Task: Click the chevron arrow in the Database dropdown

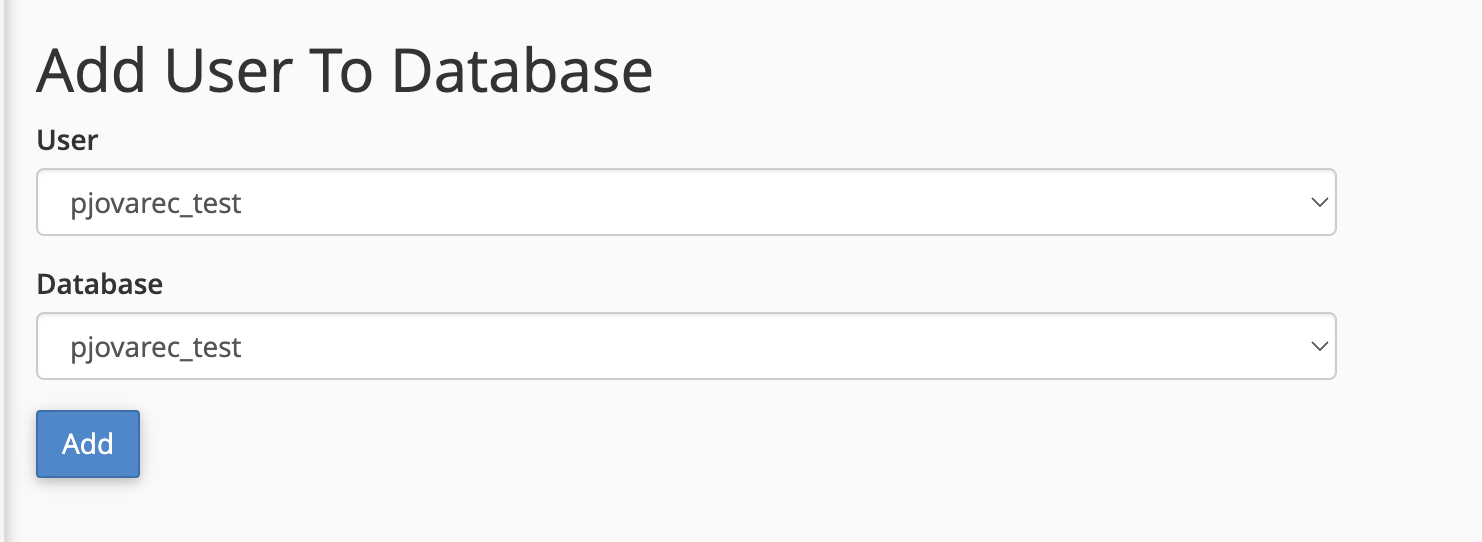Action: (x=1319, y=346)
